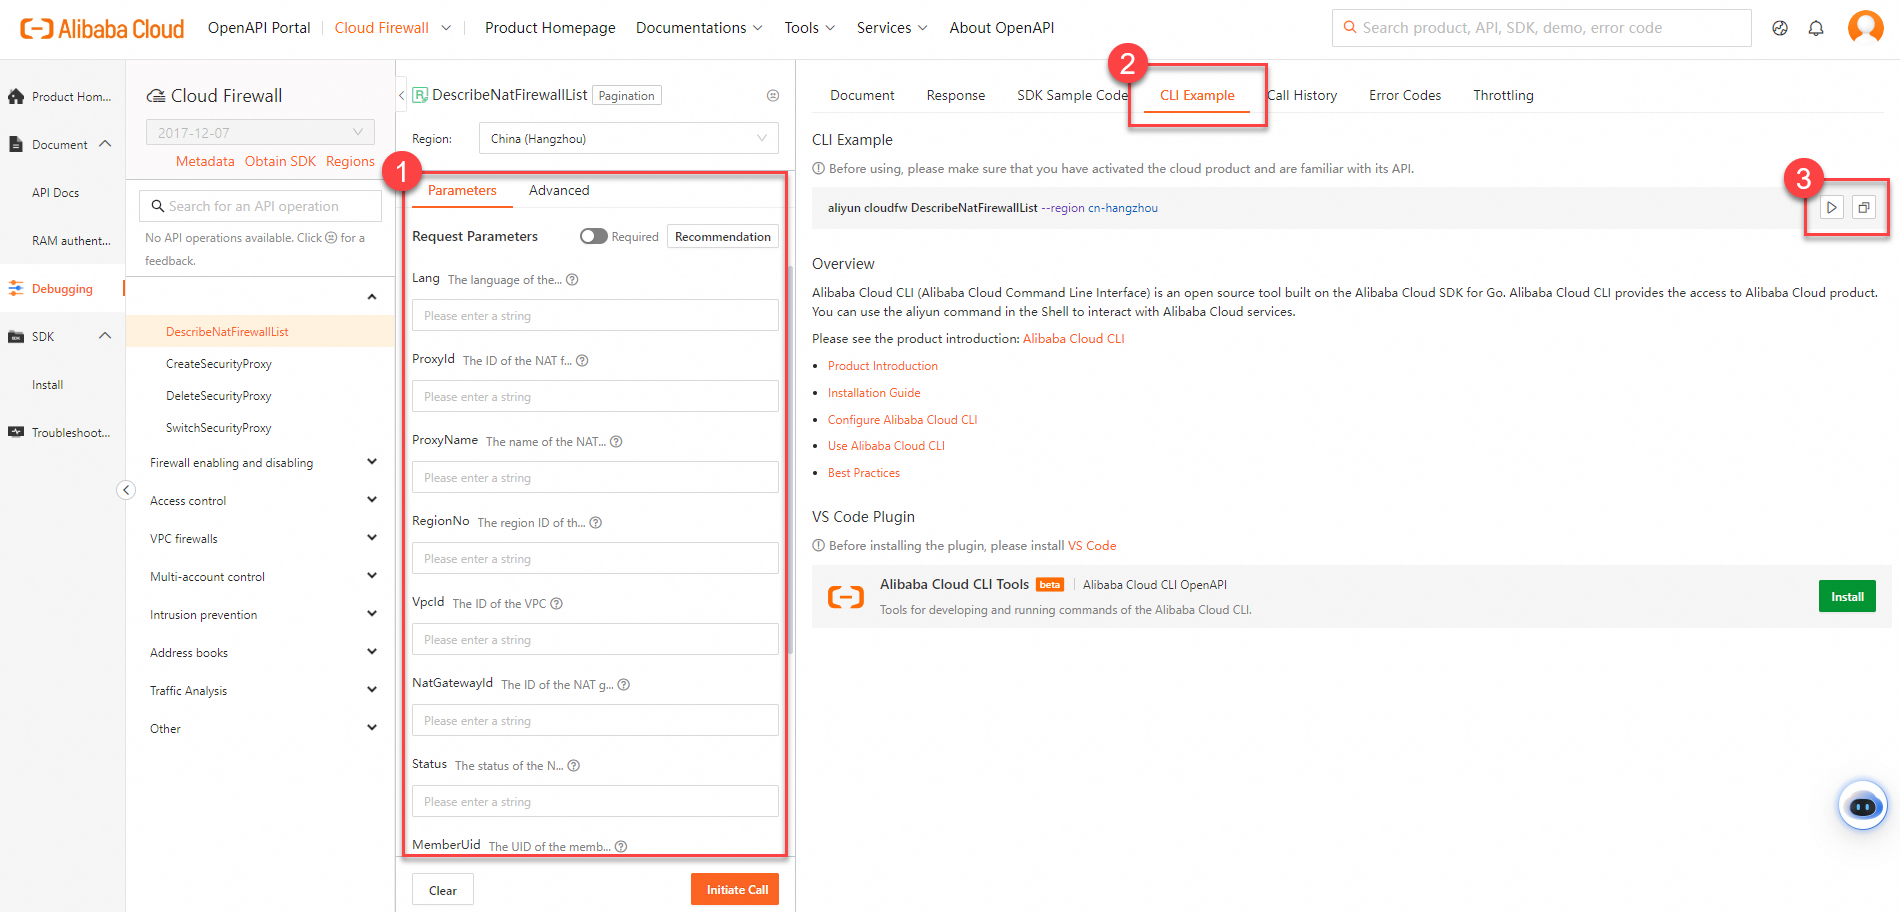Open the Region China (Hangzhou) dropdown
This screenshot has width=1900, height=912.
pyautogui.click(x=628, y=138)
